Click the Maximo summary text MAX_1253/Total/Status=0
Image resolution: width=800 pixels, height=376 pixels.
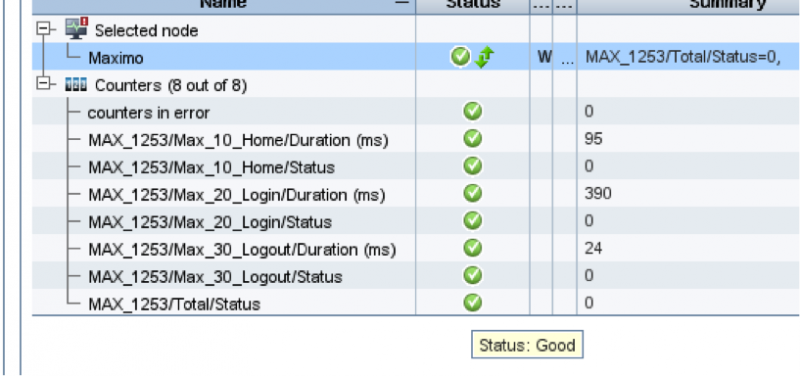coord(683,57)
